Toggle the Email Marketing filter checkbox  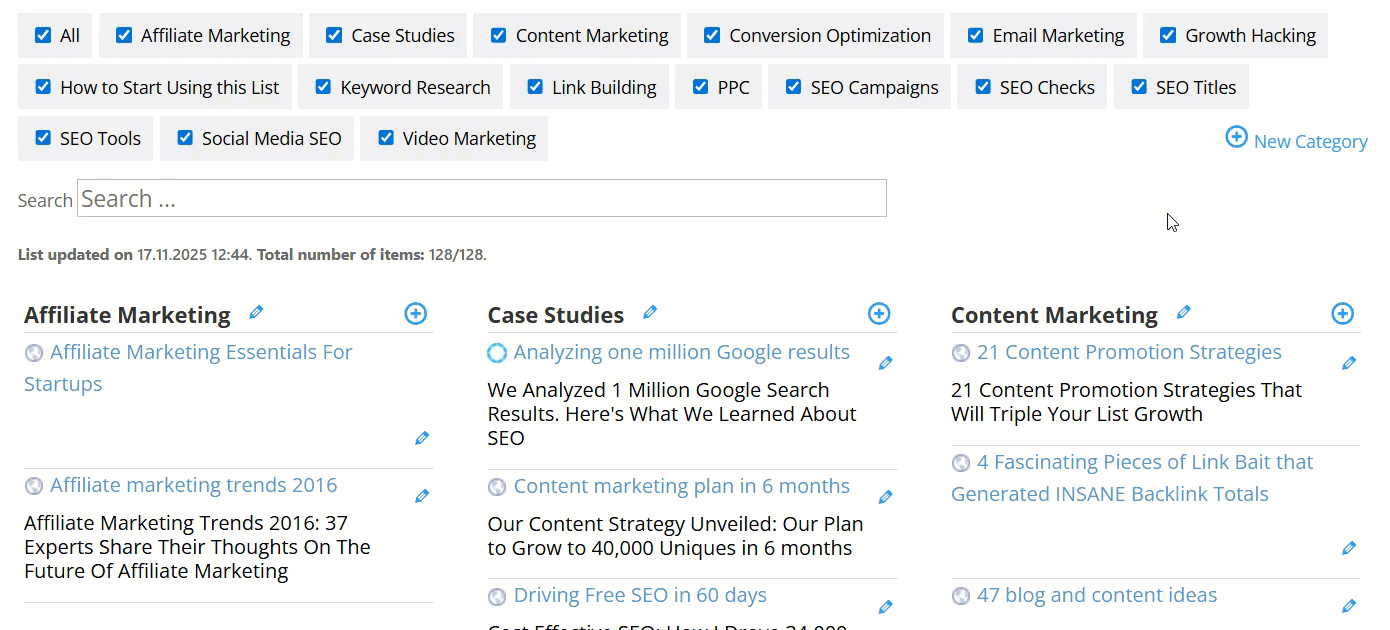[975, 35]
